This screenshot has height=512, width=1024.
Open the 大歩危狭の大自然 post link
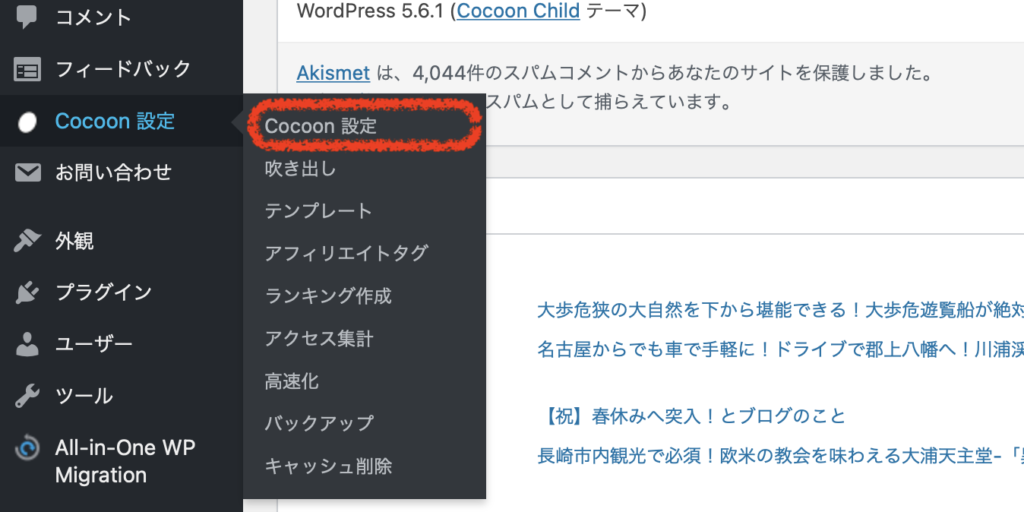[x=780, y=310]
